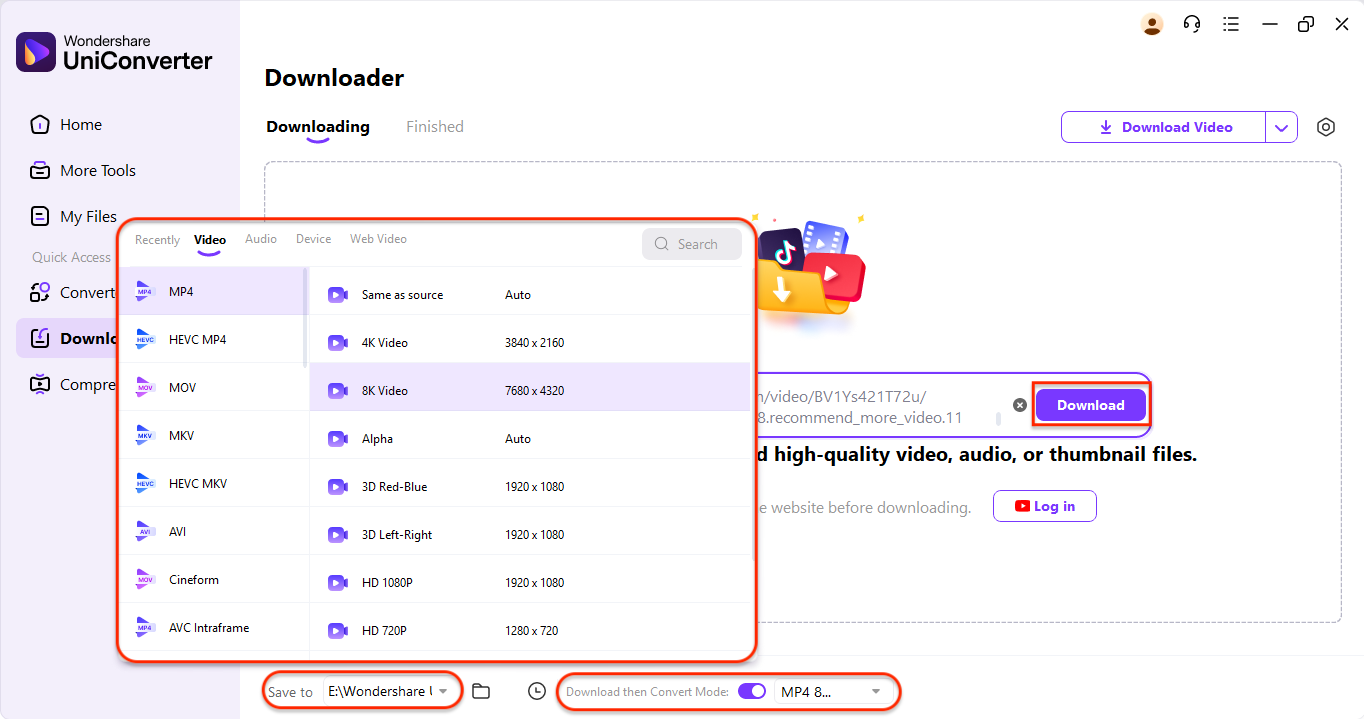Select the 1280 x 720 resolution value
This screenshot has height=719, width=1364.
point(531,631)
